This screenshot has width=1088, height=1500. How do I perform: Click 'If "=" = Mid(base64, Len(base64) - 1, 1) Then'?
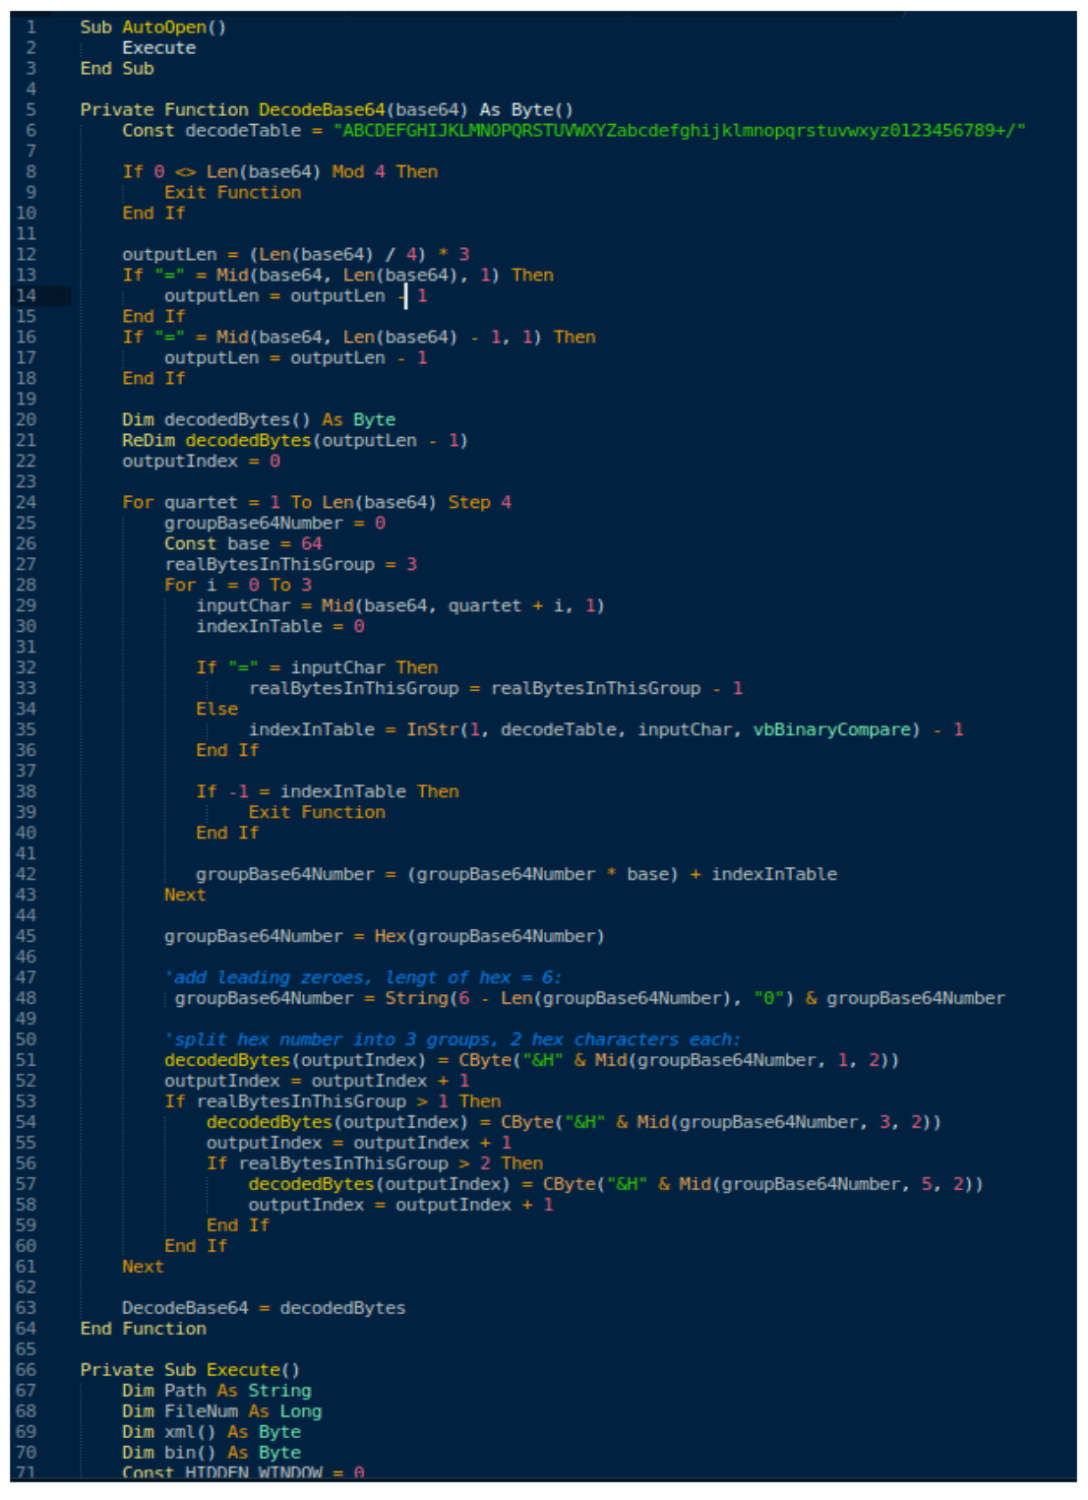[x=359, y=337]
